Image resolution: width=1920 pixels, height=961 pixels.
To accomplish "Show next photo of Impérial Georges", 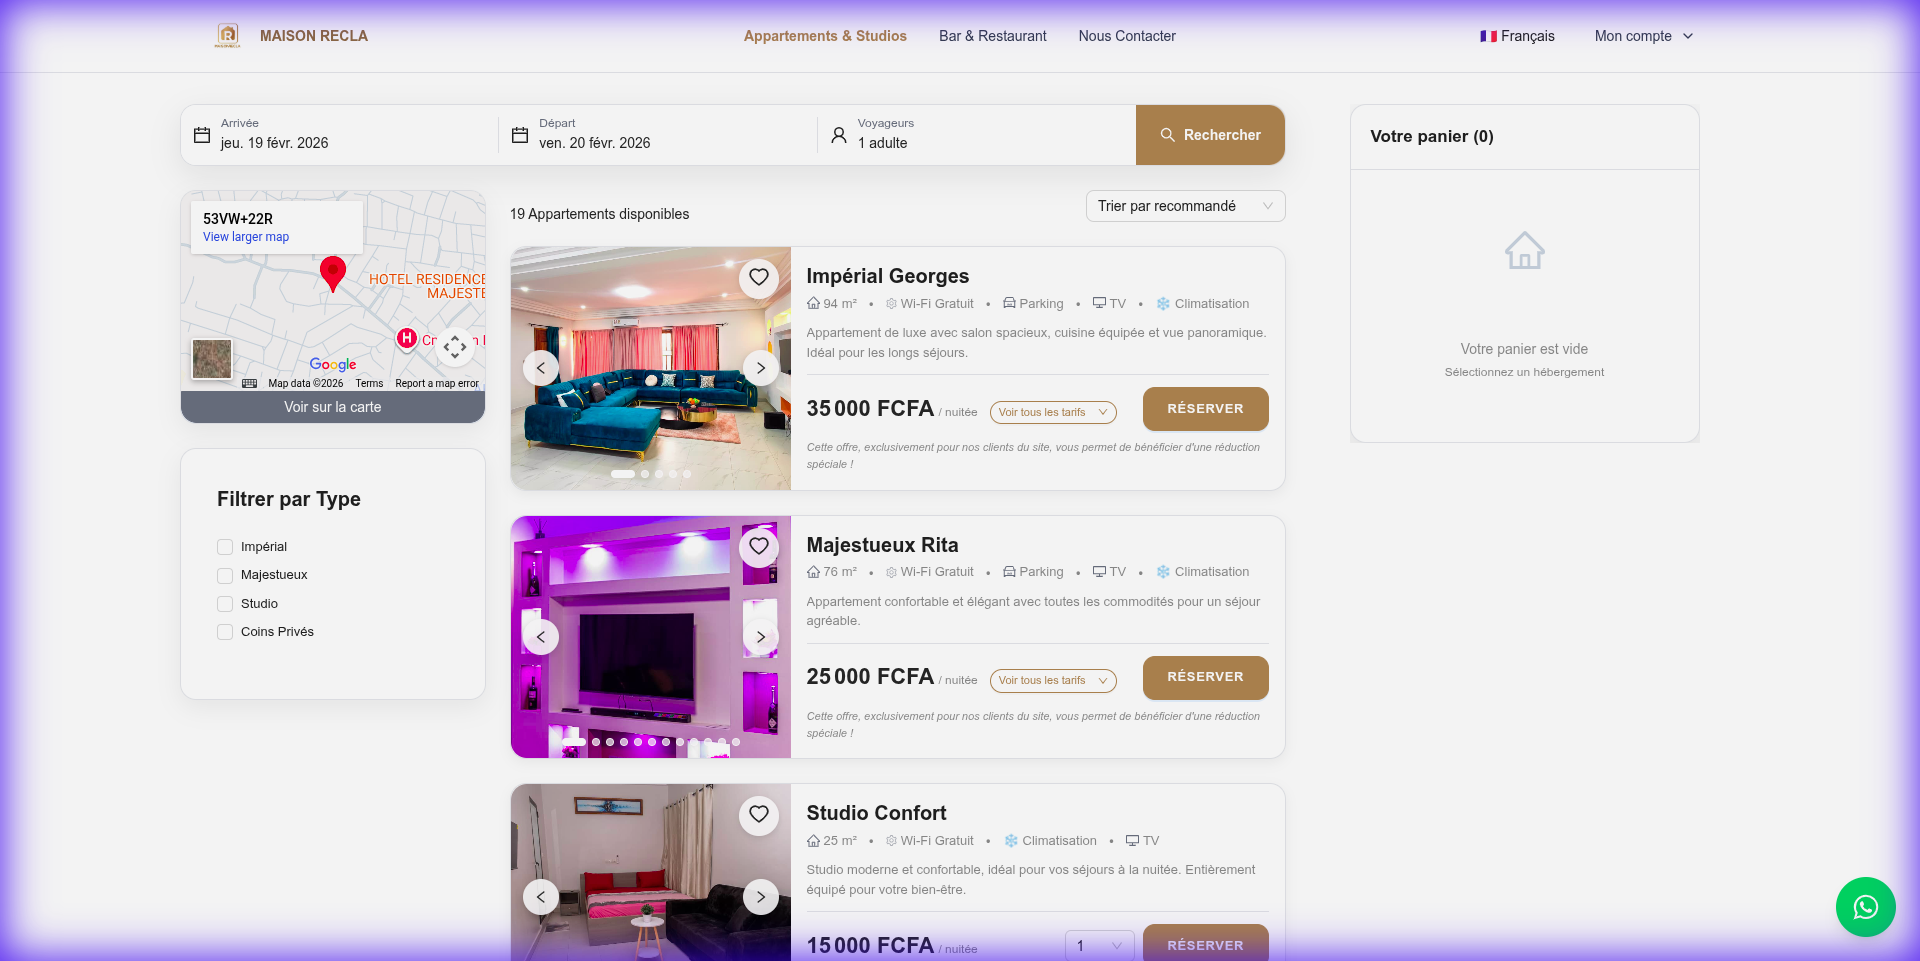I will (761, 368).
